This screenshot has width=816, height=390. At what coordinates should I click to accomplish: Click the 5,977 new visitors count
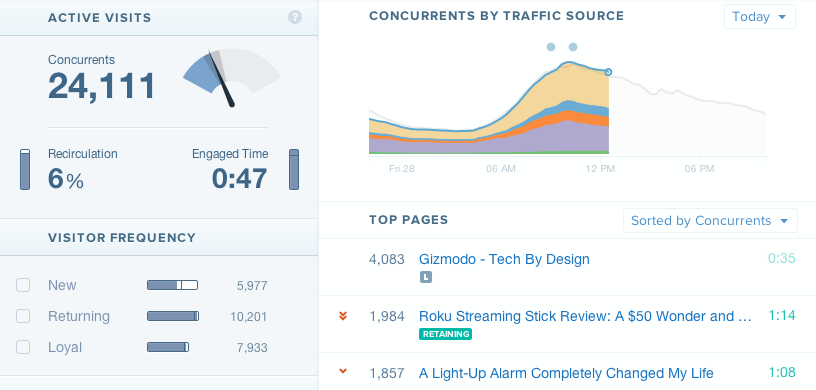(x=251, y=285)
